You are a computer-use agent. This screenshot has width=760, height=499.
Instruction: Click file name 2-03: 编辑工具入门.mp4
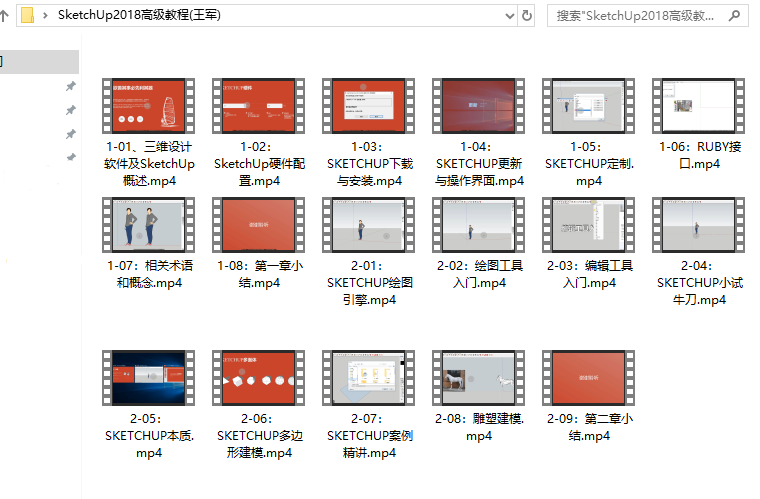pos(589,274)
